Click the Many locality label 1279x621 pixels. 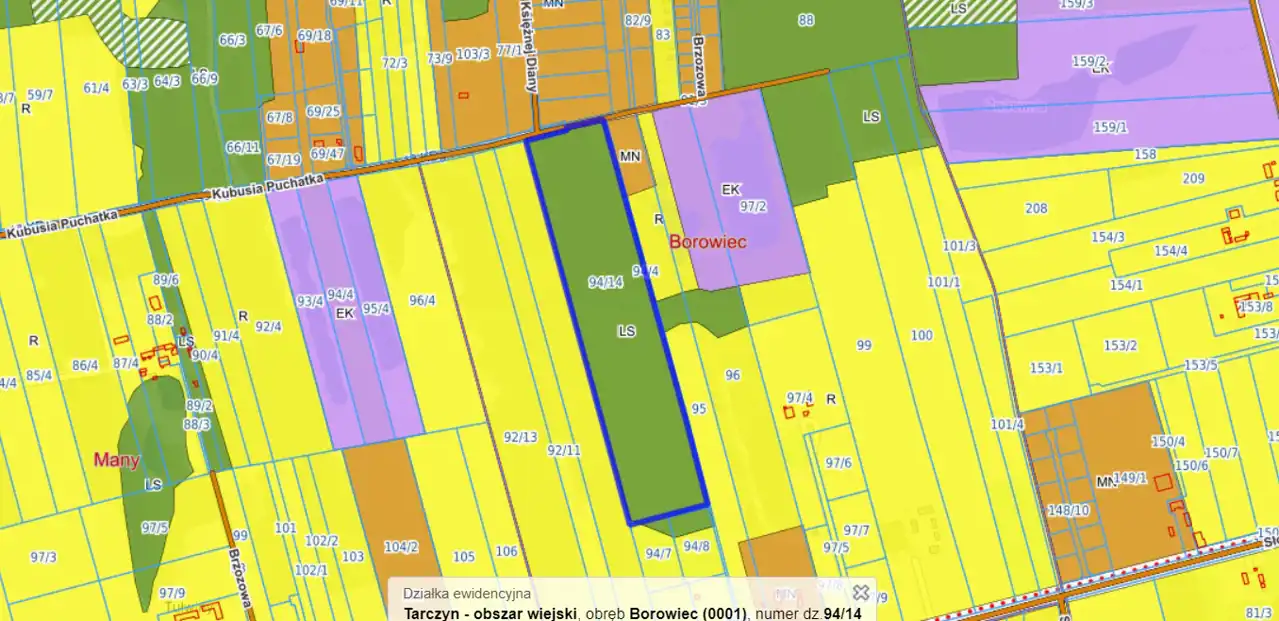116,460
